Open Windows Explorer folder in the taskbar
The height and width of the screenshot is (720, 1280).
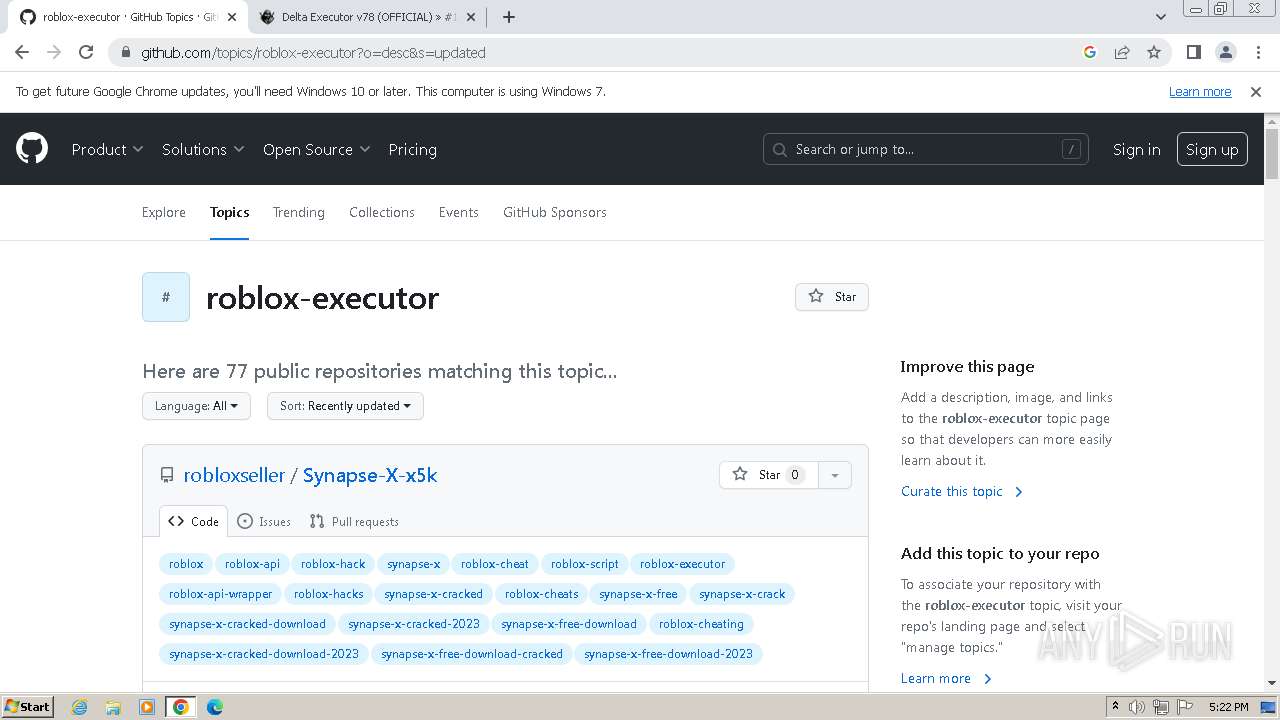(113, 707)
